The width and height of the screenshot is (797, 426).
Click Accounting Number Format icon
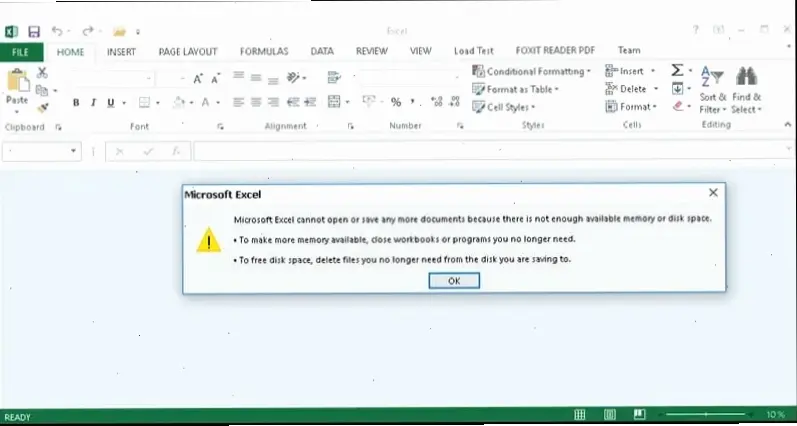click(x=369, y=101)
